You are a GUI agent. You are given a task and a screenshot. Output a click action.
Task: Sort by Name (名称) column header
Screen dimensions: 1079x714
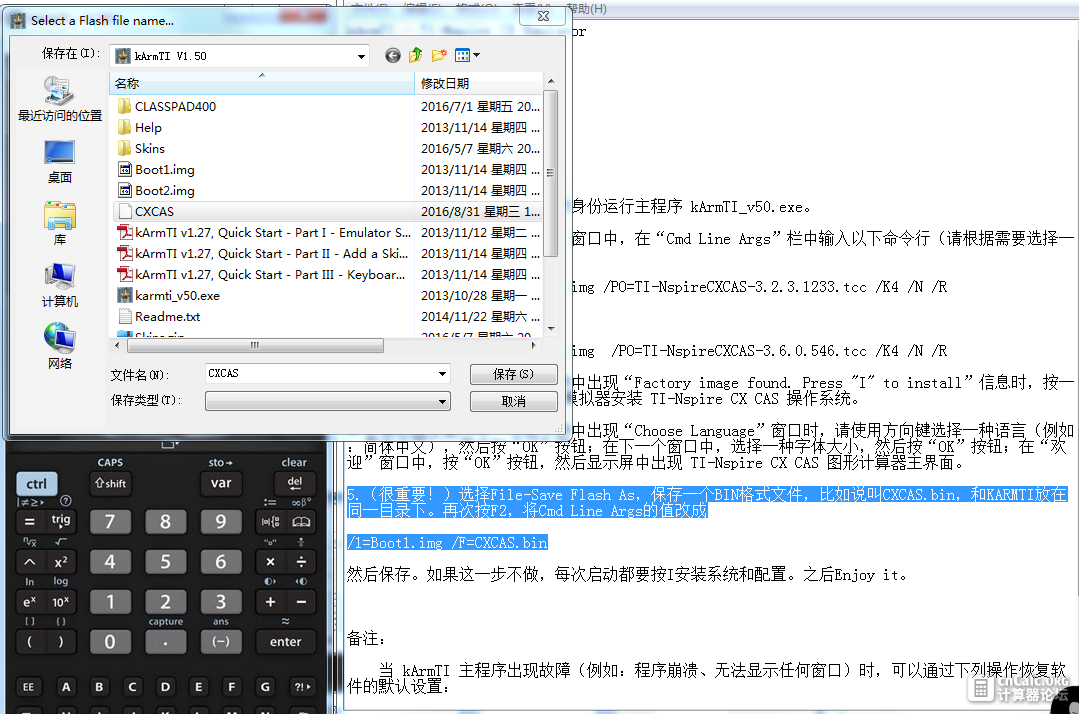pyautogui.click(x=261, y=83)
